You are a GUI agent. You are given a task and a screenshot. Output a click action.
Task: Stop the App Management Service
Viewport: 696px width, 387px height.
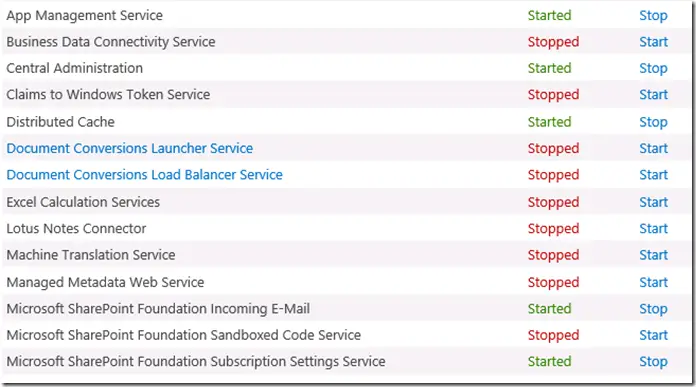[x=653, y=16]
